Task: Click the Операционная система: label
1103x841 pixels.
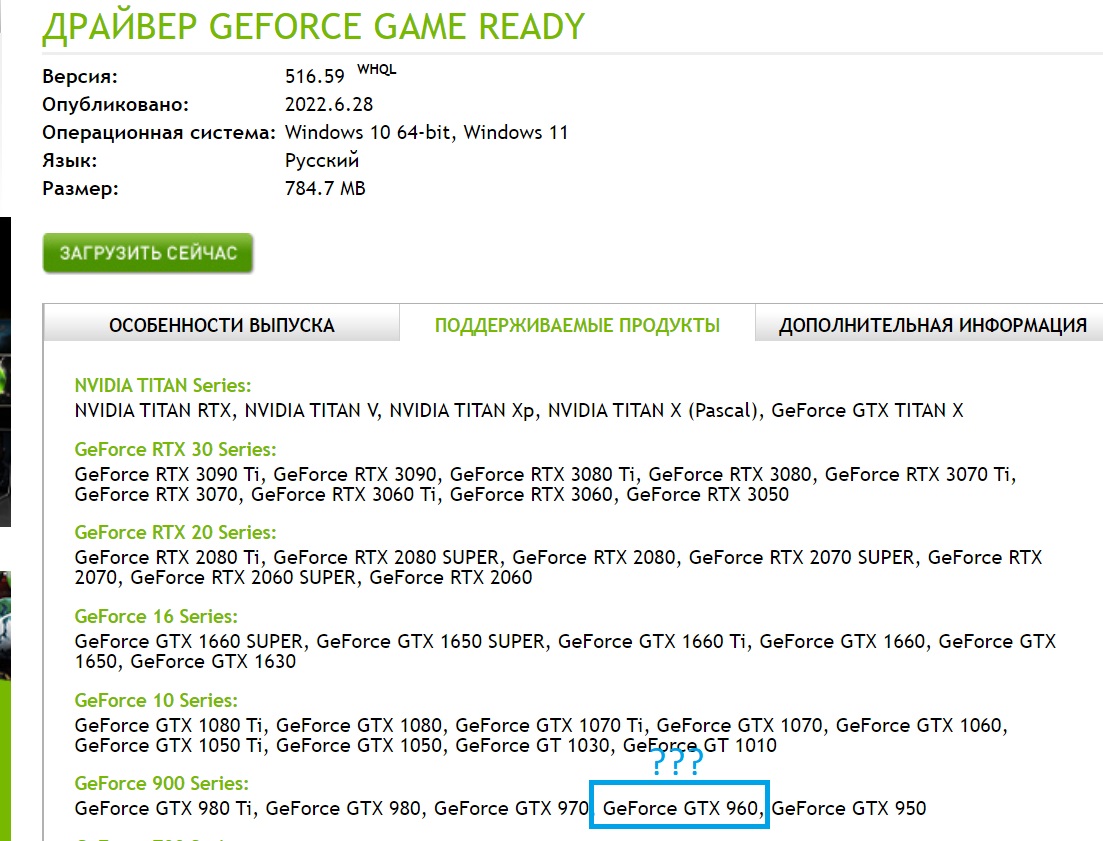Action: pyautogui.click(x=159, y=132)
